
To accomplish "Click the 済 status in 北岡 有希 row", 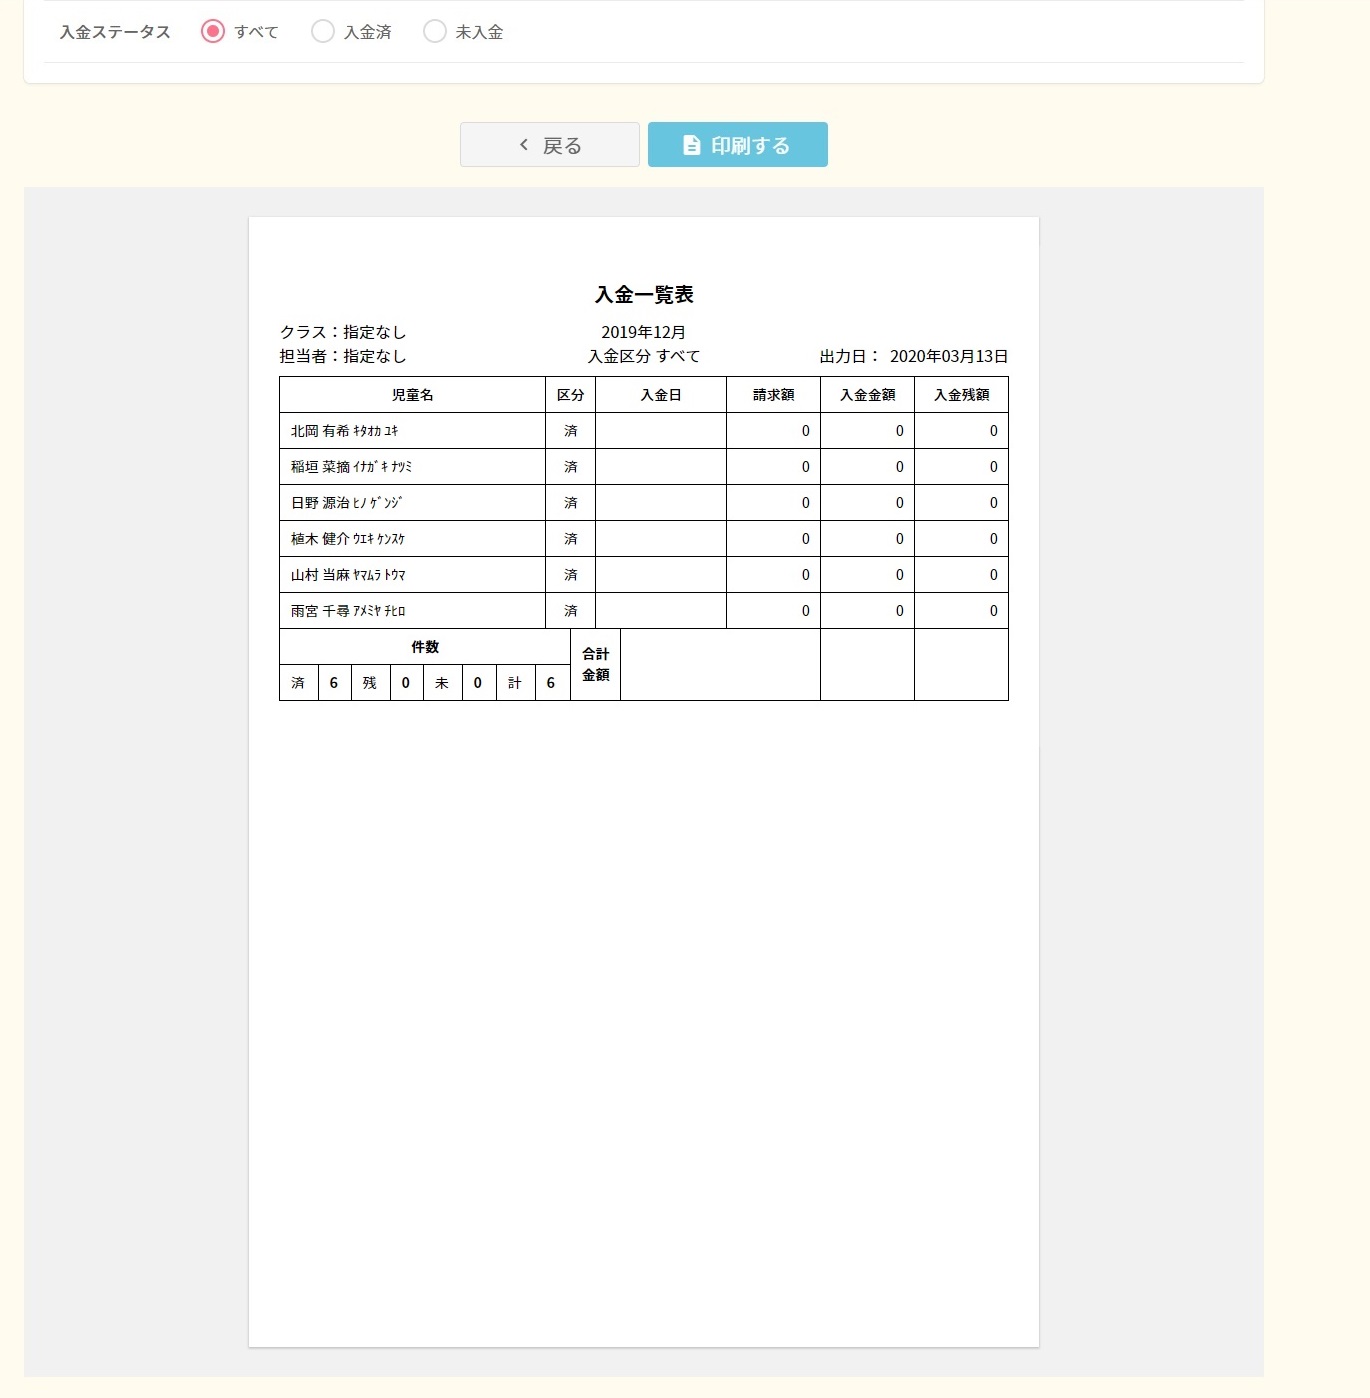I will click(570, 431).
